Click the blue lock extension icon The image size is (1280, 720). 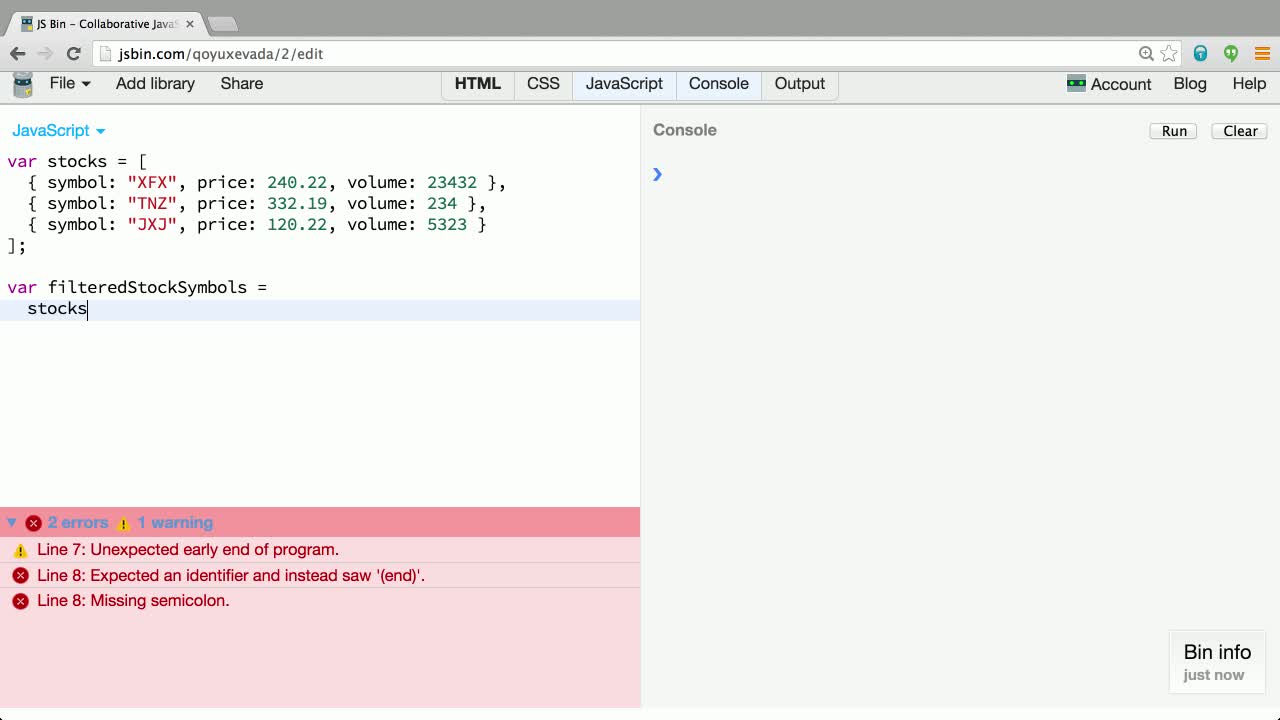pos(1201,53)
